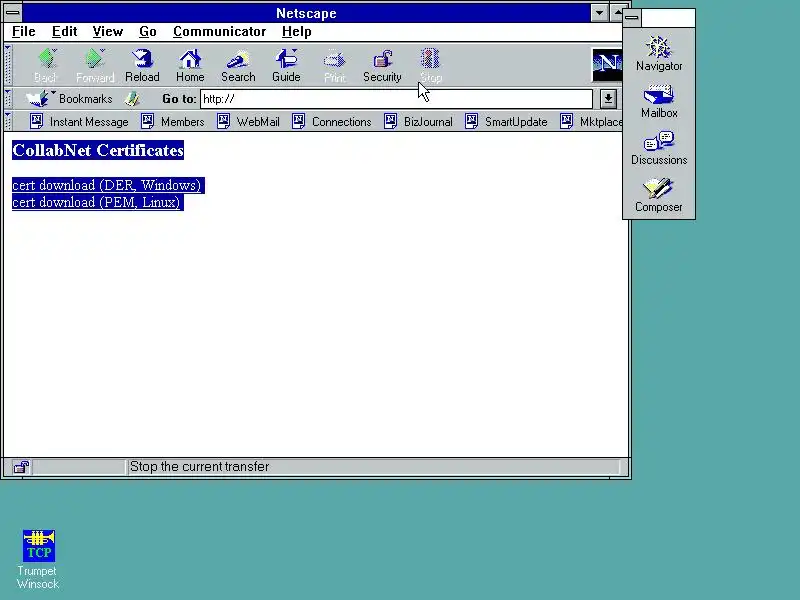Collapse the navigation toolbar grip
Screen dimensions: 800x600
click(8, 65)
